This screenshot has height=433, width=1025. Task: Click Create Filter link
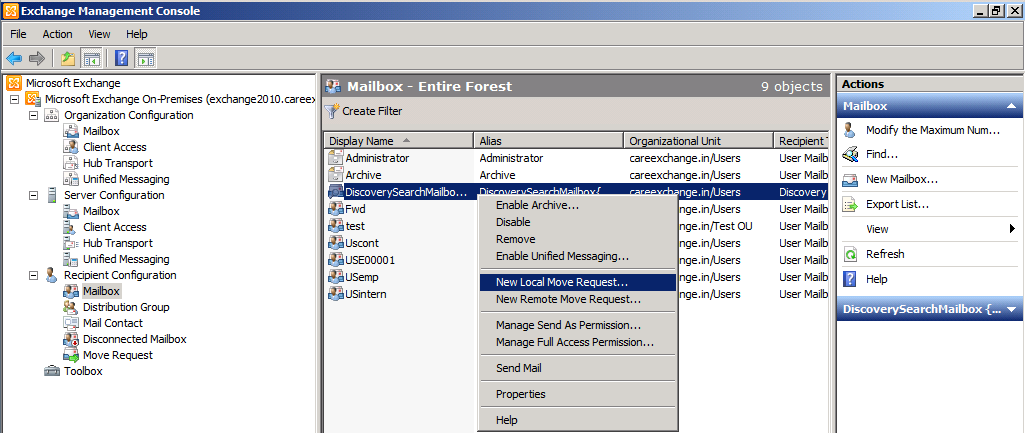[x=372, y=111]
